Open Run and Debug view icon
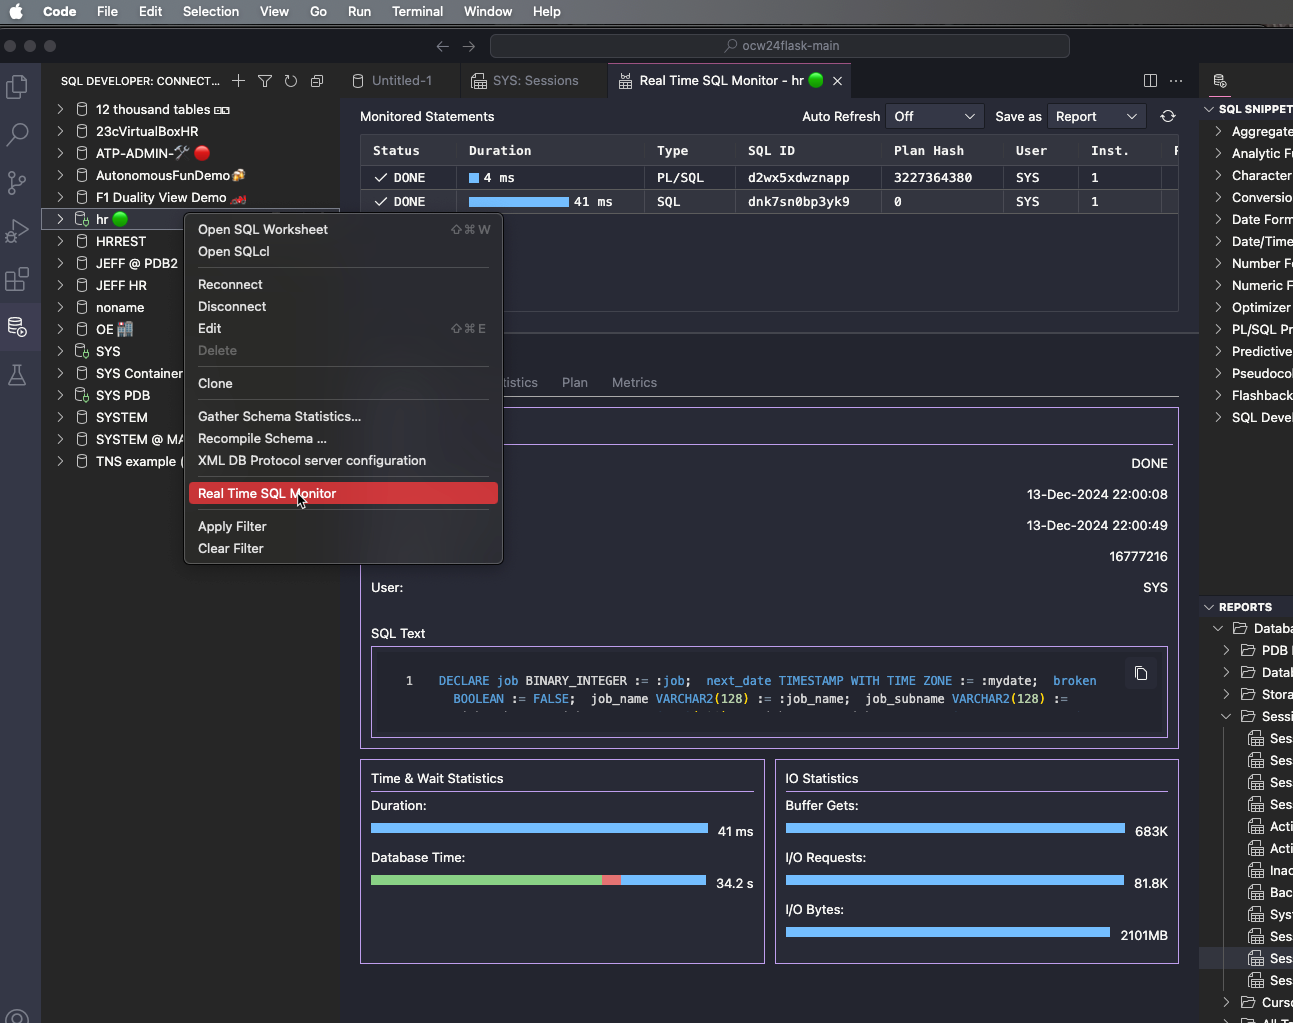1293x1023 pixels. [x=17, y=231]
